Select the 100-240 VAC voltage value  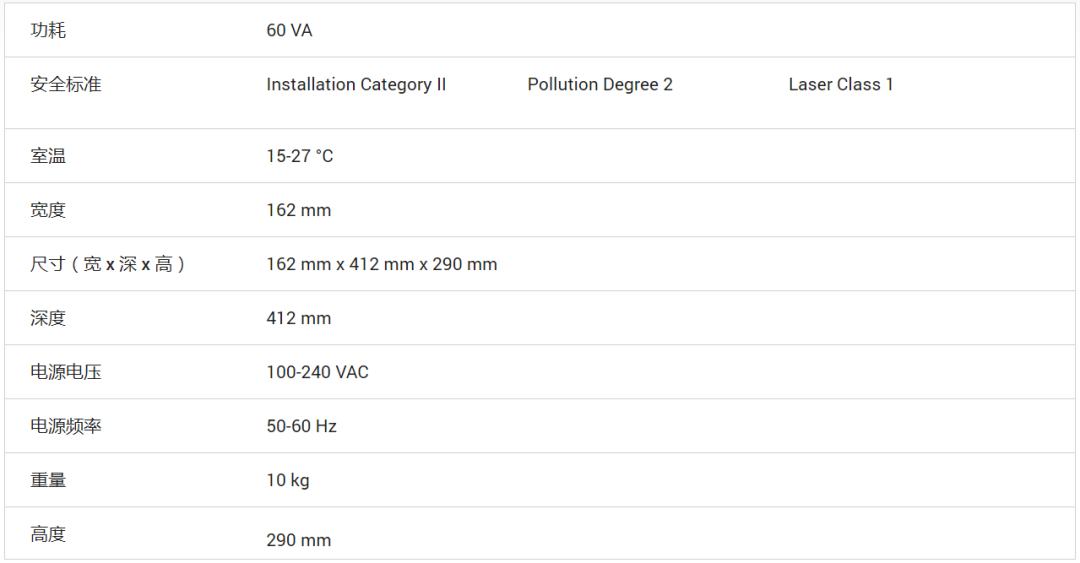(317, 373)
